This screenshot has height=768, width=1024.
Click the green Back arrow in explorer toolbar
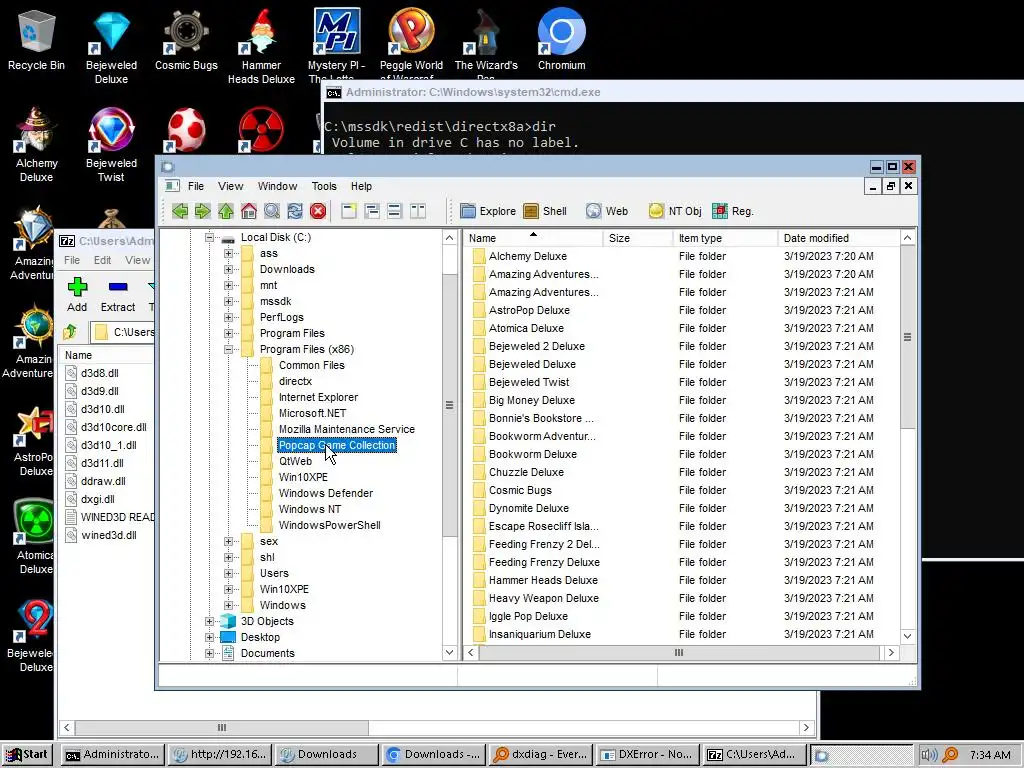[180, 211]
